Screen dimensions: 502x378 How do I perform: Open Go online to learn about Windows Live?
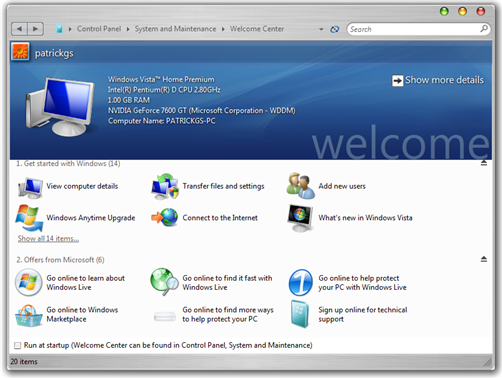(x=85, y=283)
